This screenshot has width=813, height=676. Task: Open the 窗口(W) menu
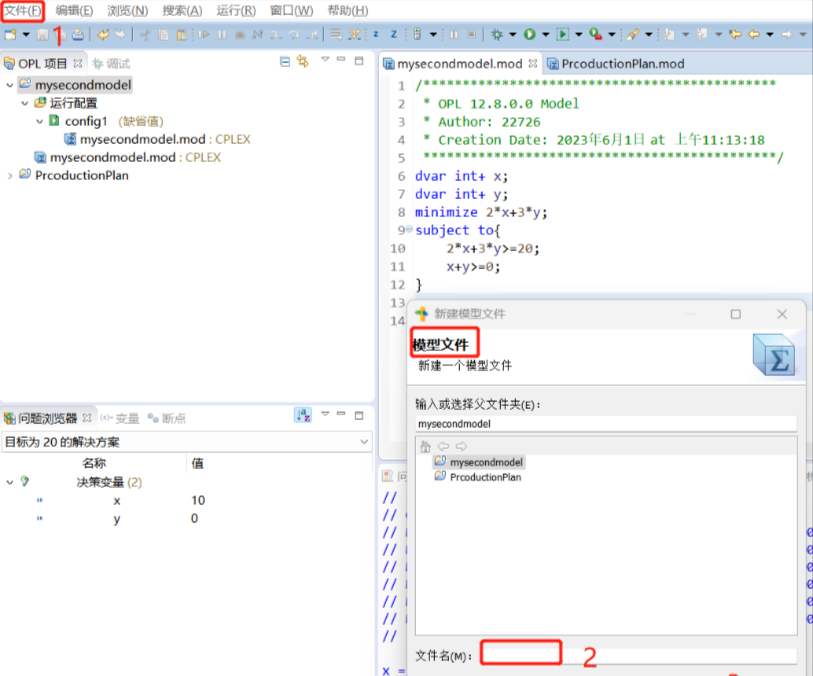coord(291,10)
